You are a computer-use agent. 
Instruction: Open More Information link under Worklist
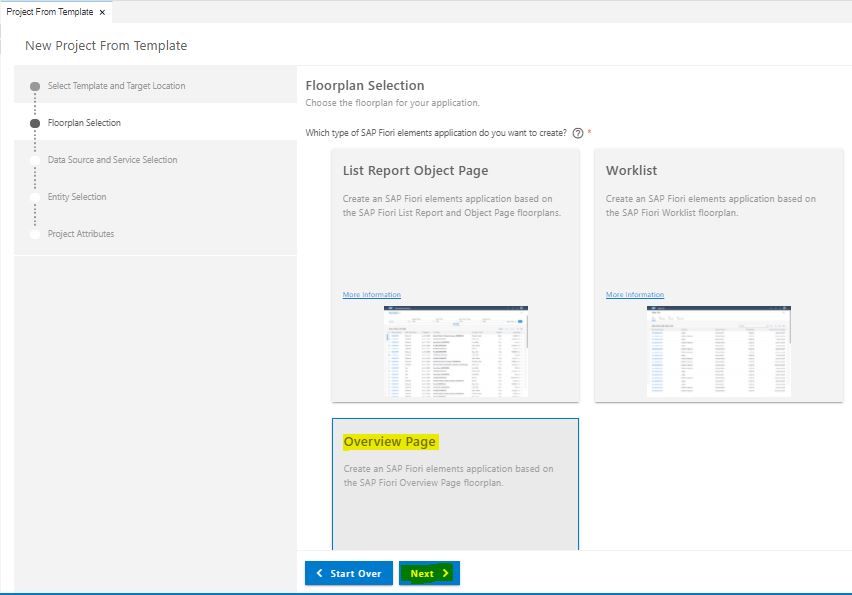[x=635, y=295]
